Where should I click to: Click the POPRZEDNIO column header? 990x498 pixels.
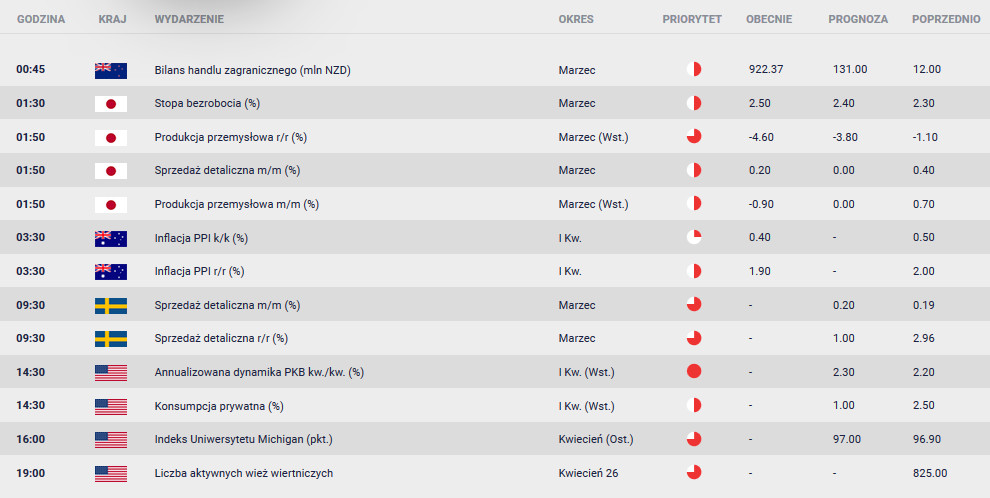(946, 19)
